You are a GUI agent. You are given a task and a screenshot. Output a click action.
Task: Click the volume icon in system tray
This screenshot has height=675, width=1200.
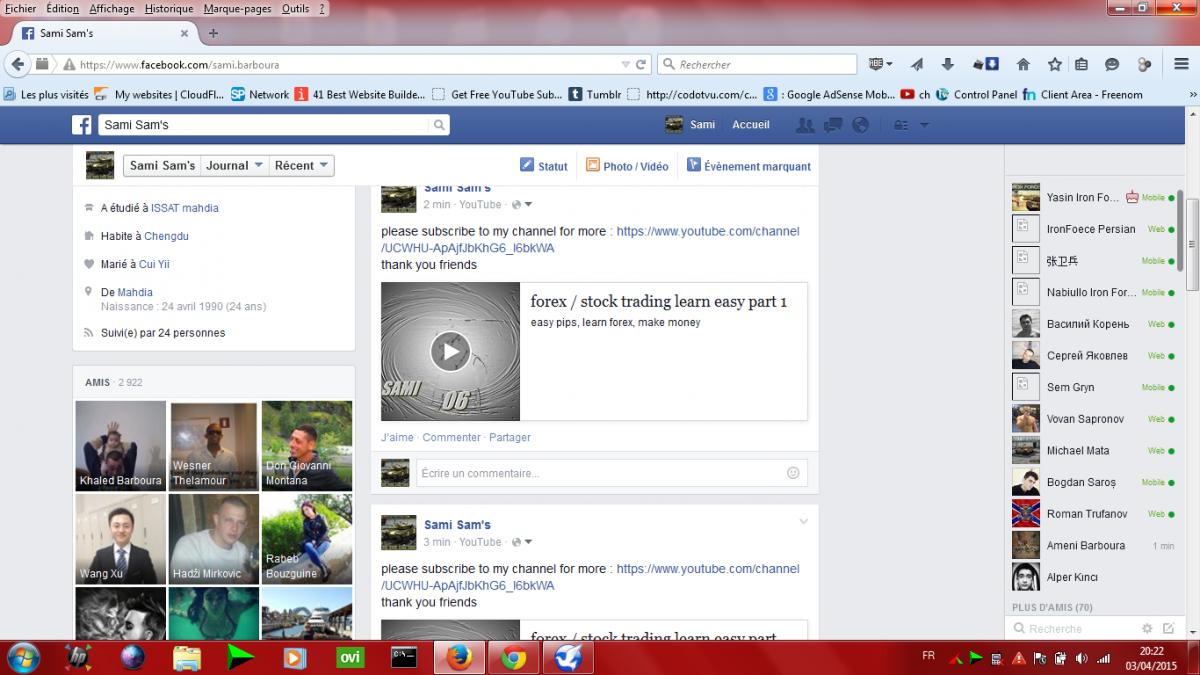coord(1080,658)
